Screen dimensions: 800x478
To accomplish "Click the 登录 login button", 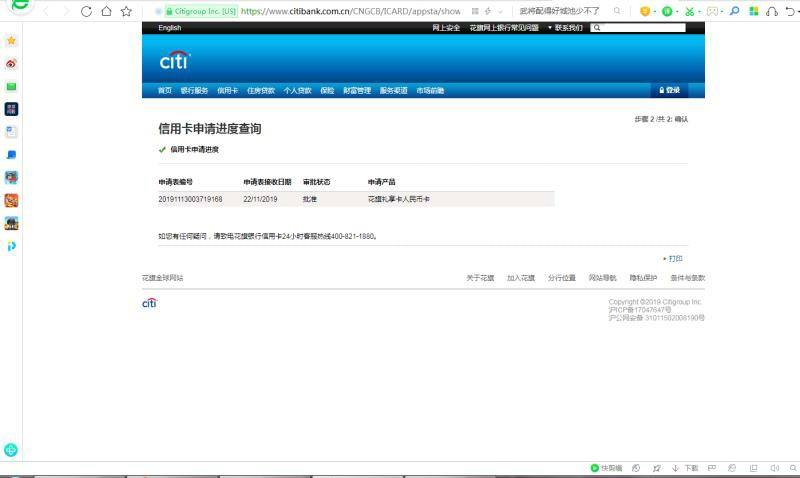I will pyautogui.click(x=669, y=90).
